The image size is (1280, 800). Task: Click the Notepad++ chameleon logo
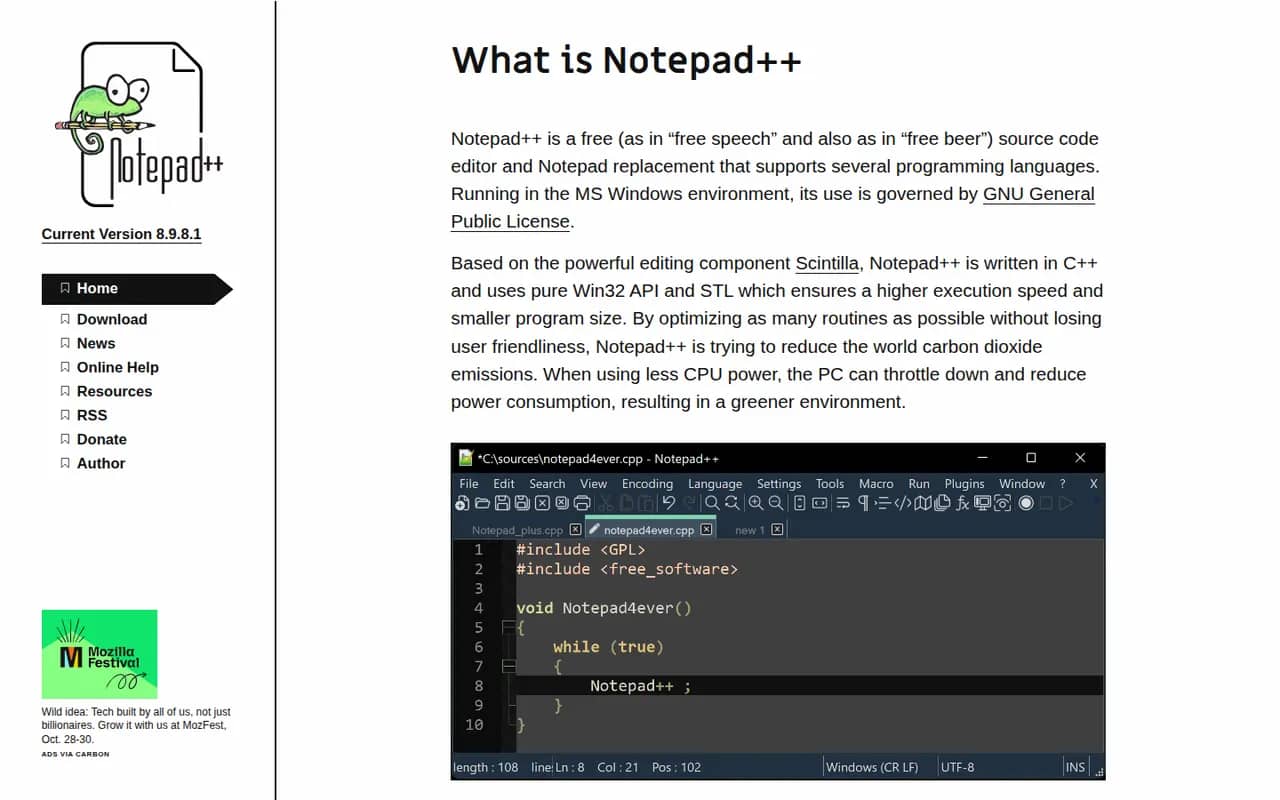pyautogui.click(x=138, y=124)
